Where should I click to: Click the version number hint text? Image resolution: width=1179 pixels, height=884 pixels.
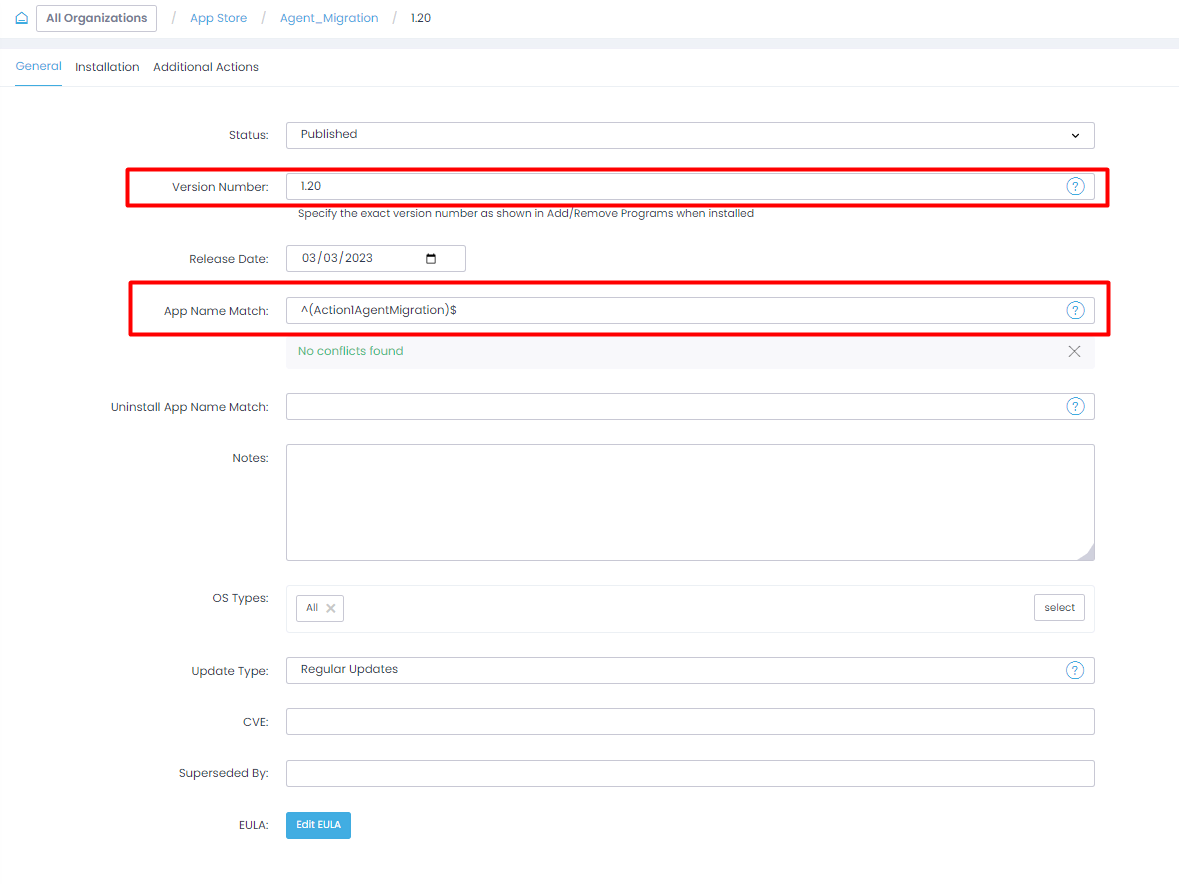pos(526,213)
